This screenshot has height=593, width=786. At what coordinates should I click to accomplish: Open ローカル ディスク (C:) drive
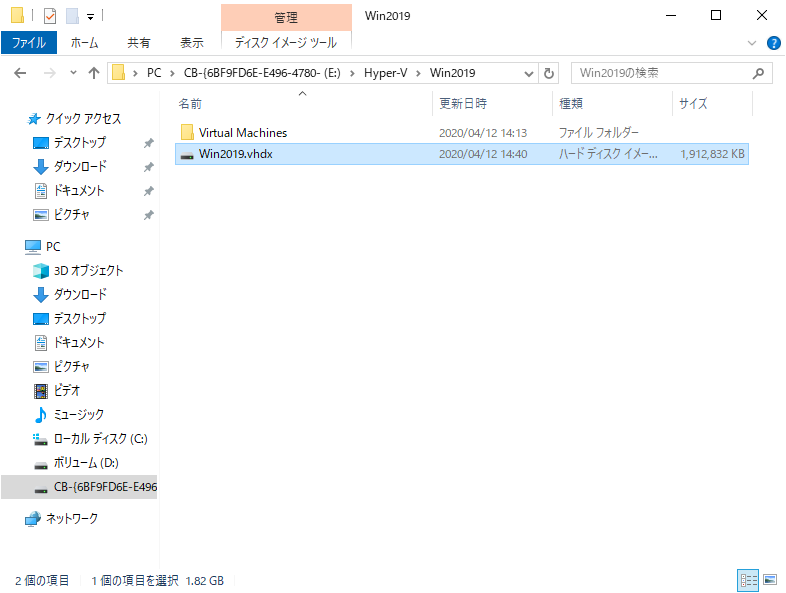pos(100,439)
